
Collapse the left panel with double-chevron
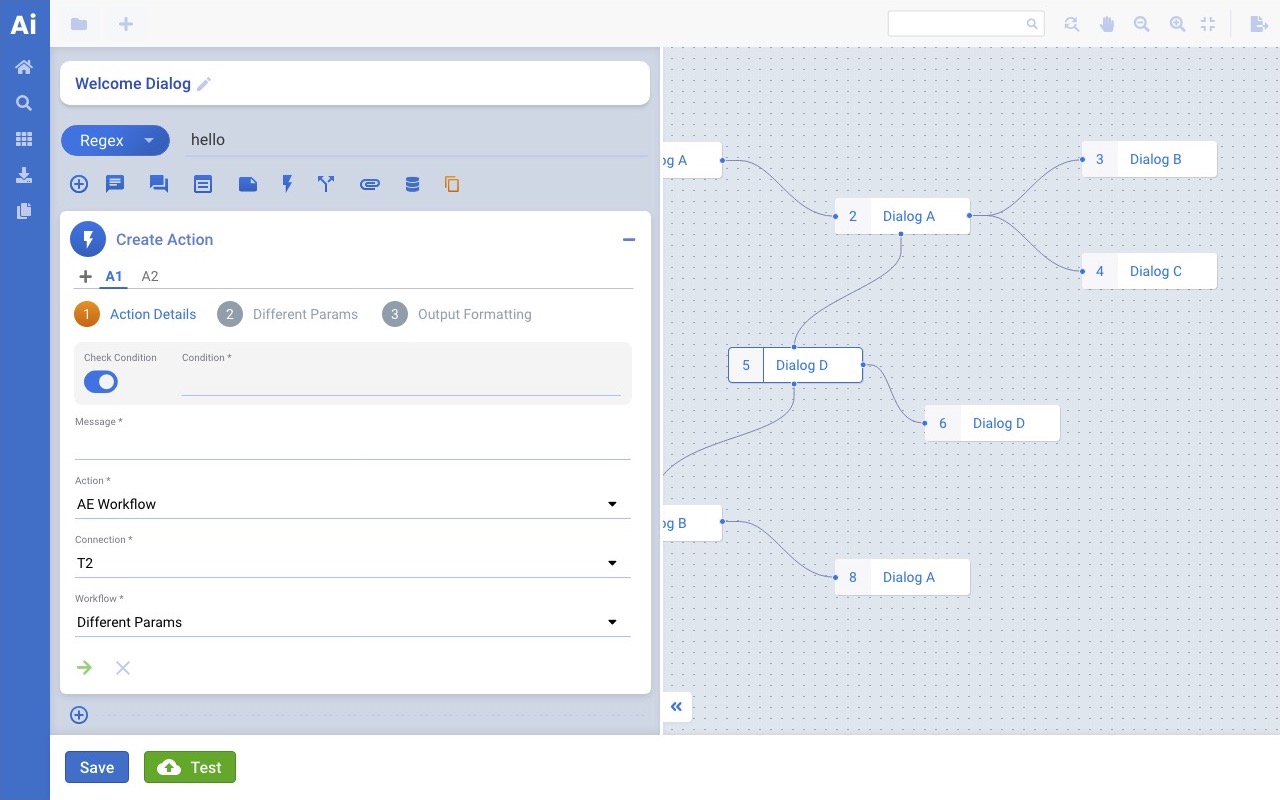[677, 707]
